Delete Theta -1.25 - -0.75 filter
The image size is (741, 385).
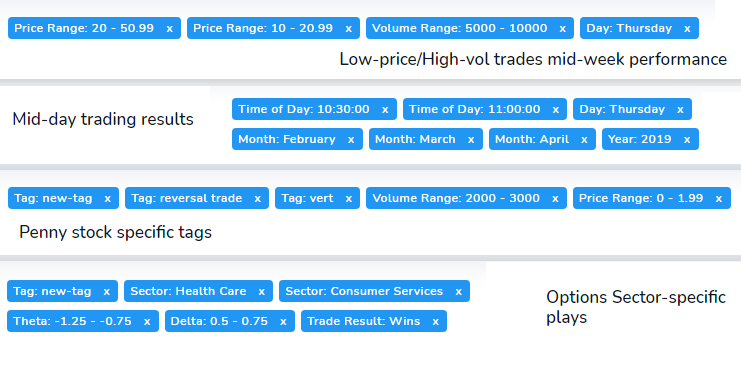coord(147,322)
